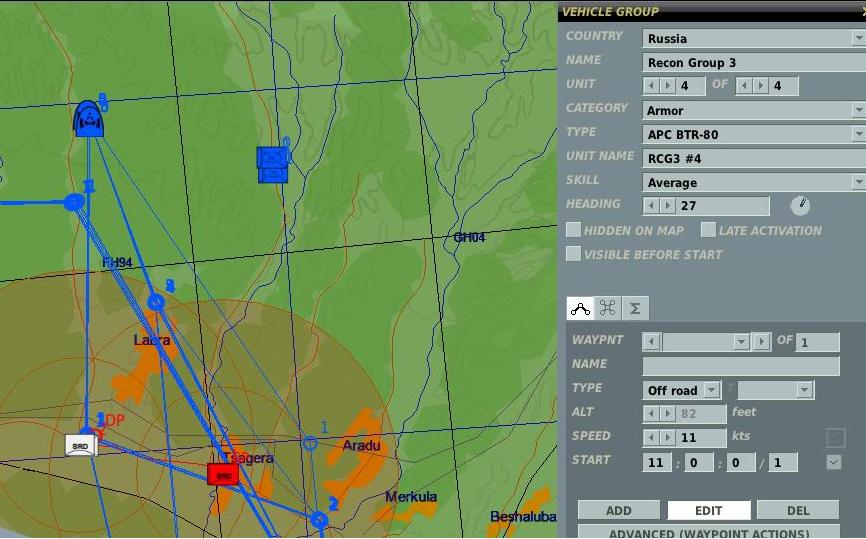The width and height of the screenshot is (866, 539).
Task: Click the speed value field showing 11
Action: pyautogui.click(x=701, y=437)
